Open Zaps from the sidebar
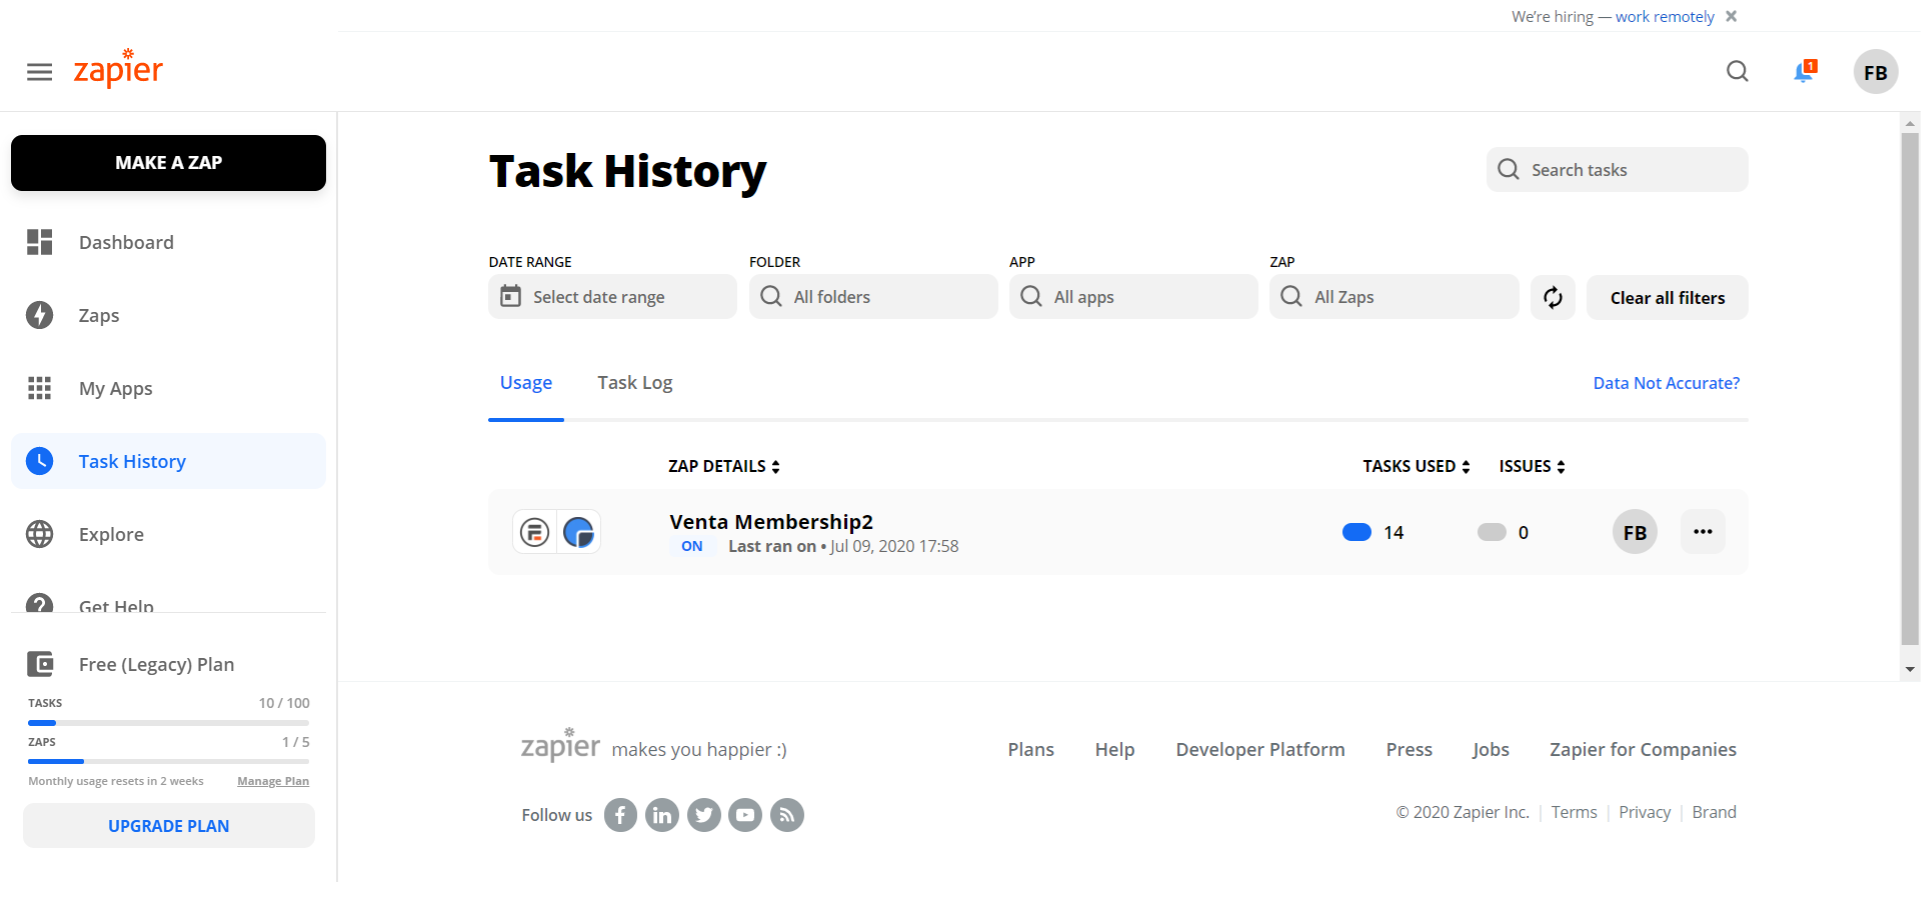This screenshot has width=1932, height=901. pos(168,315)
